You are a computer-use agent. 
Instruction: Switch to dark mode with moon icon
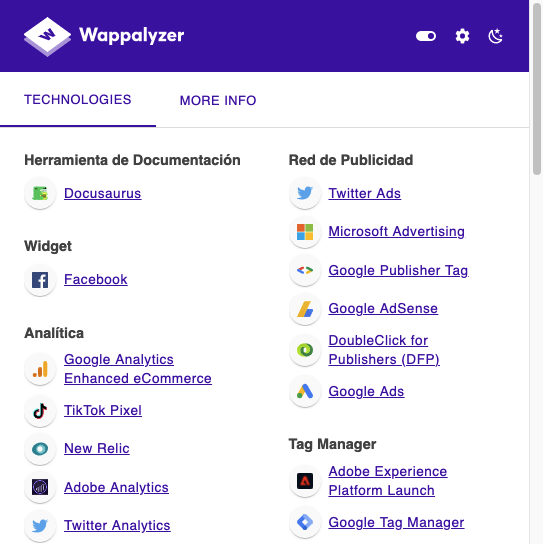495,36
